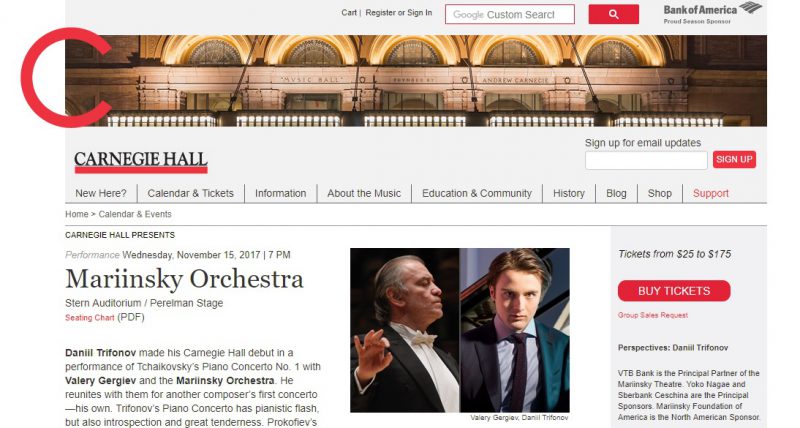Click the Home breadcrumb link

[x=77, y=214]
